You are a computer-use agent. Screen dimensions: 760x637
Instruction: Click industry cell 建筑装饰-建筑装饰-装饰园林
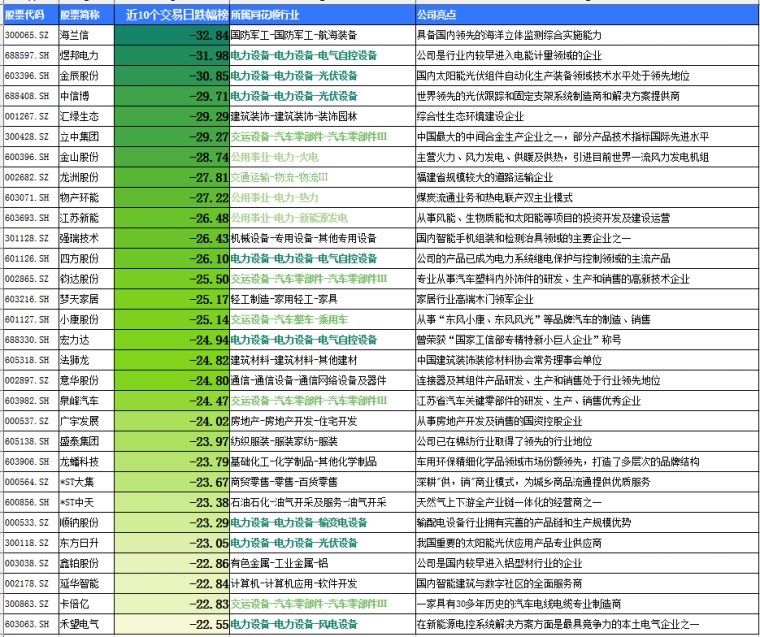(322, 117)
